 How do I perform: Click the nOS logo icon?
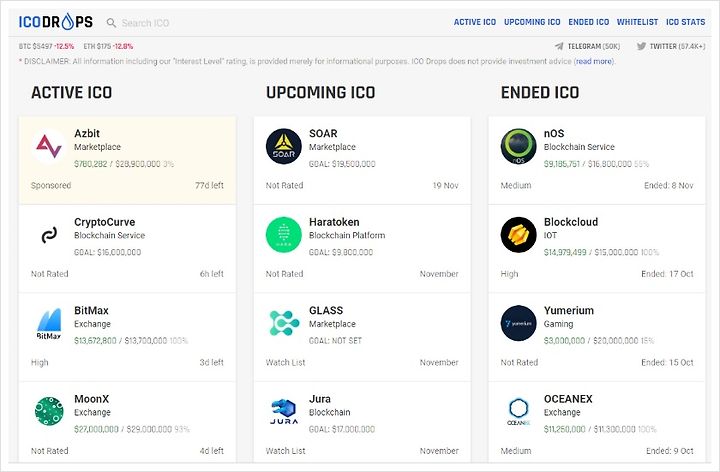518,146
